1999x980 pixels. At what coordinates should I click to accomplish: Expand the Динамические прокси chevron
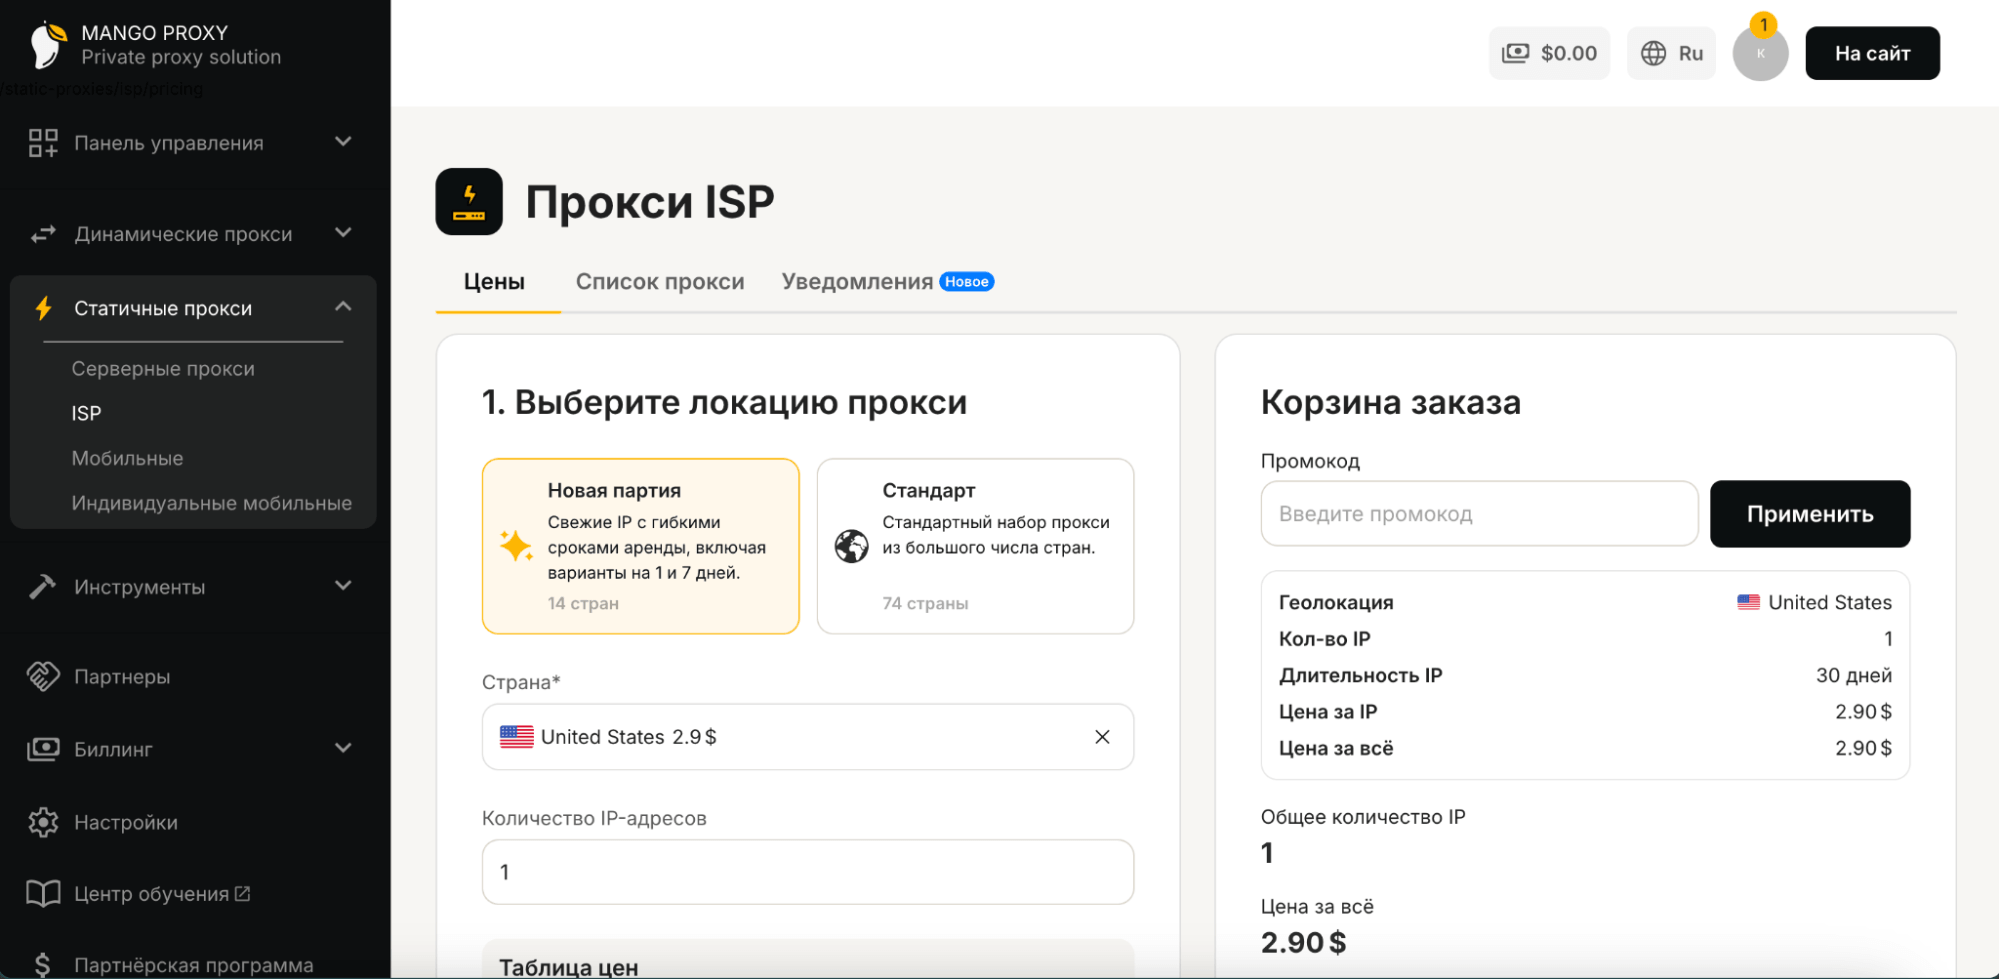(x=343, y=233)
